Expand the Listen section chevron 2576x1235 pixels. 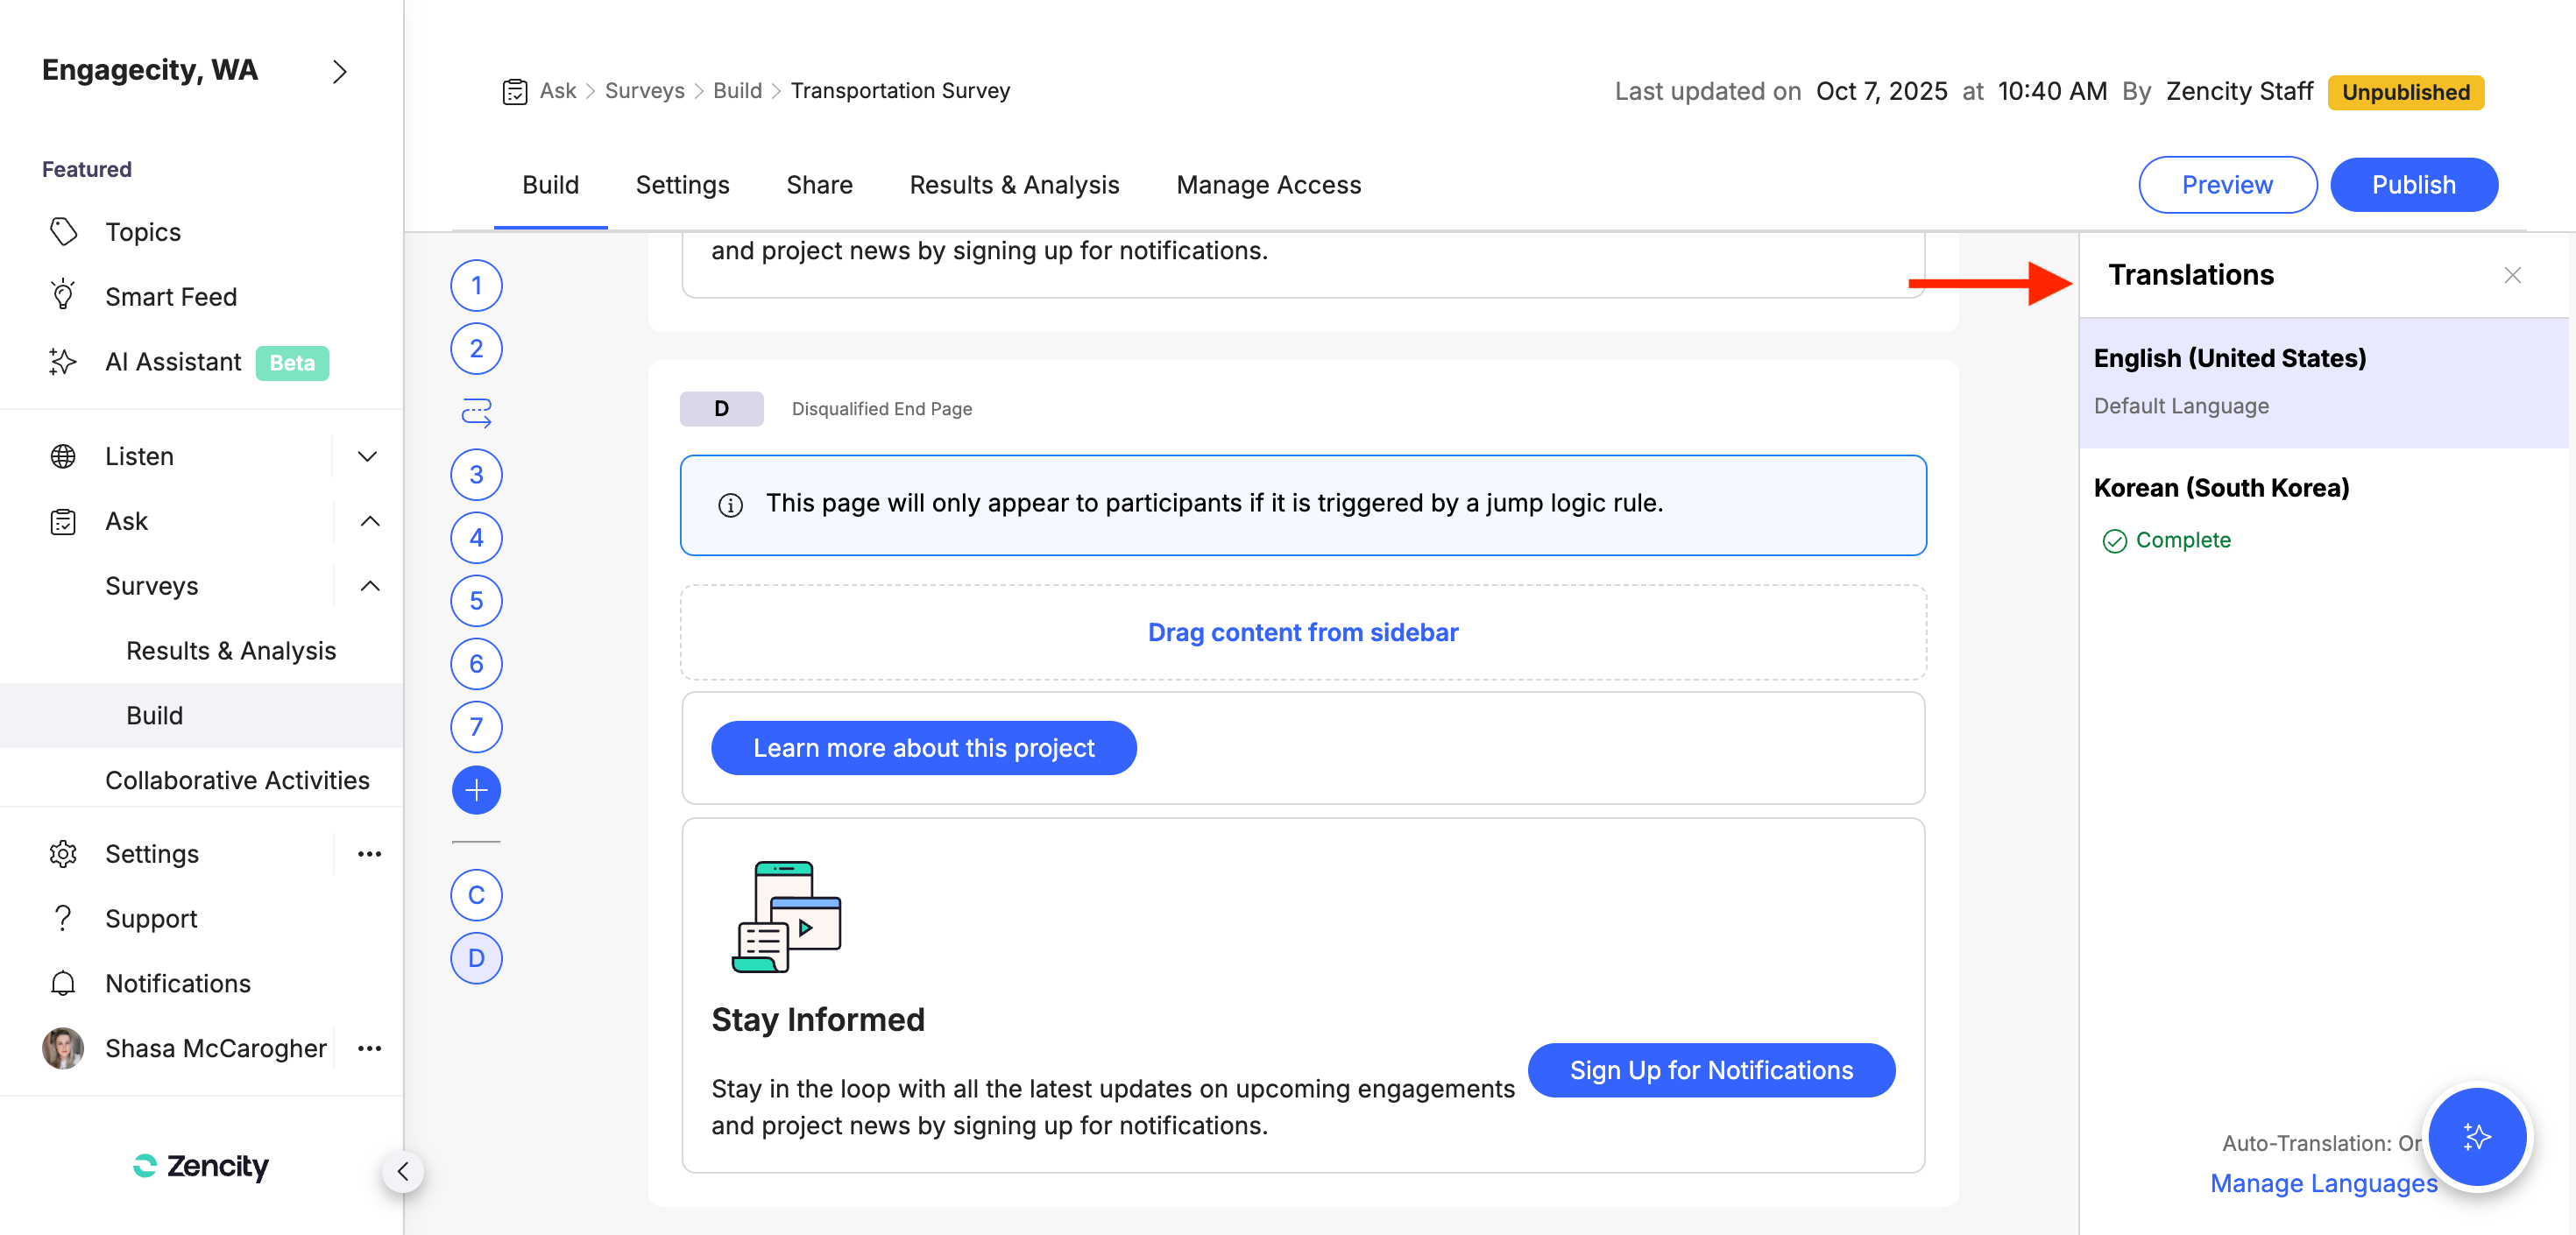tap(368, 456)
